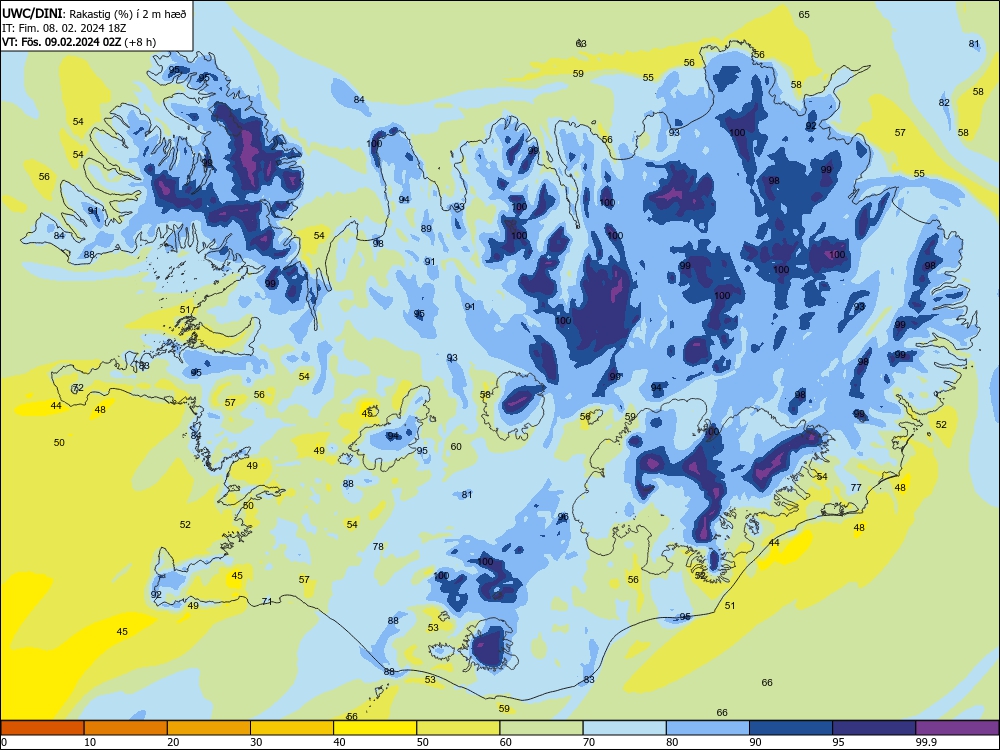The image size is (1000, 750).
Task: Click the humidity value '78' in southwest lowlands
Action: click(x=378, y=546)
